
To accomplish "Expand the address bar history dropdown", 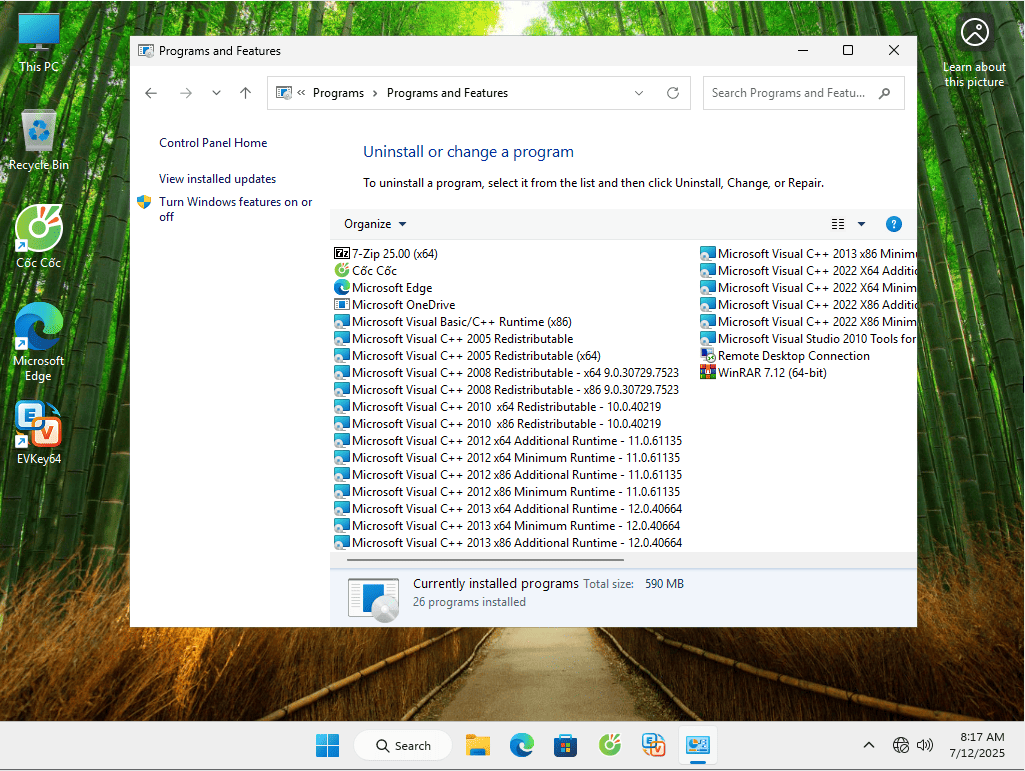I will [x=639, y=93].
